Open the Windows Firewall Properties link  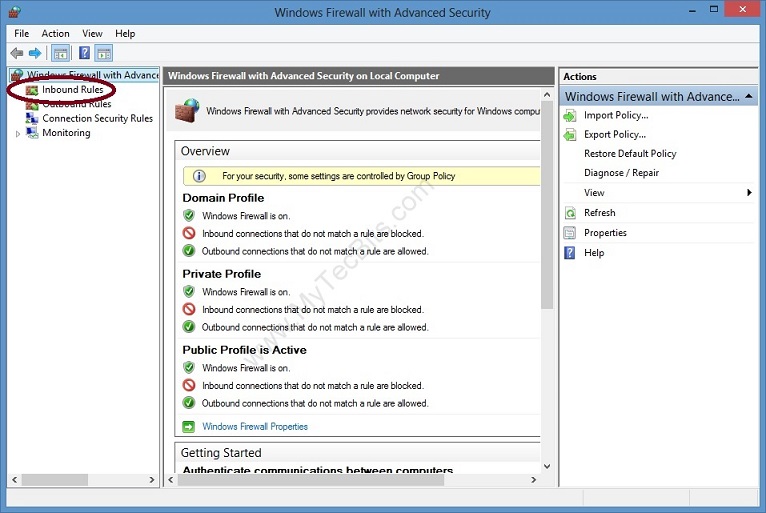click(255, 427)
